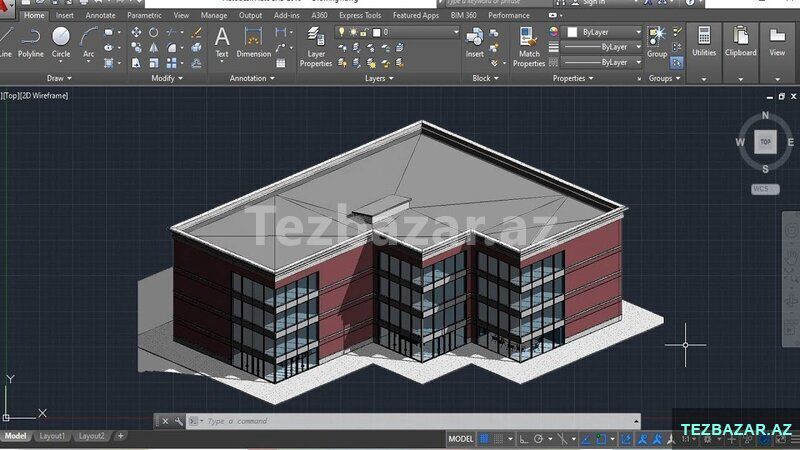
Task: Toggle layer 0 on/off lightbulb
Action: [341, 32]
